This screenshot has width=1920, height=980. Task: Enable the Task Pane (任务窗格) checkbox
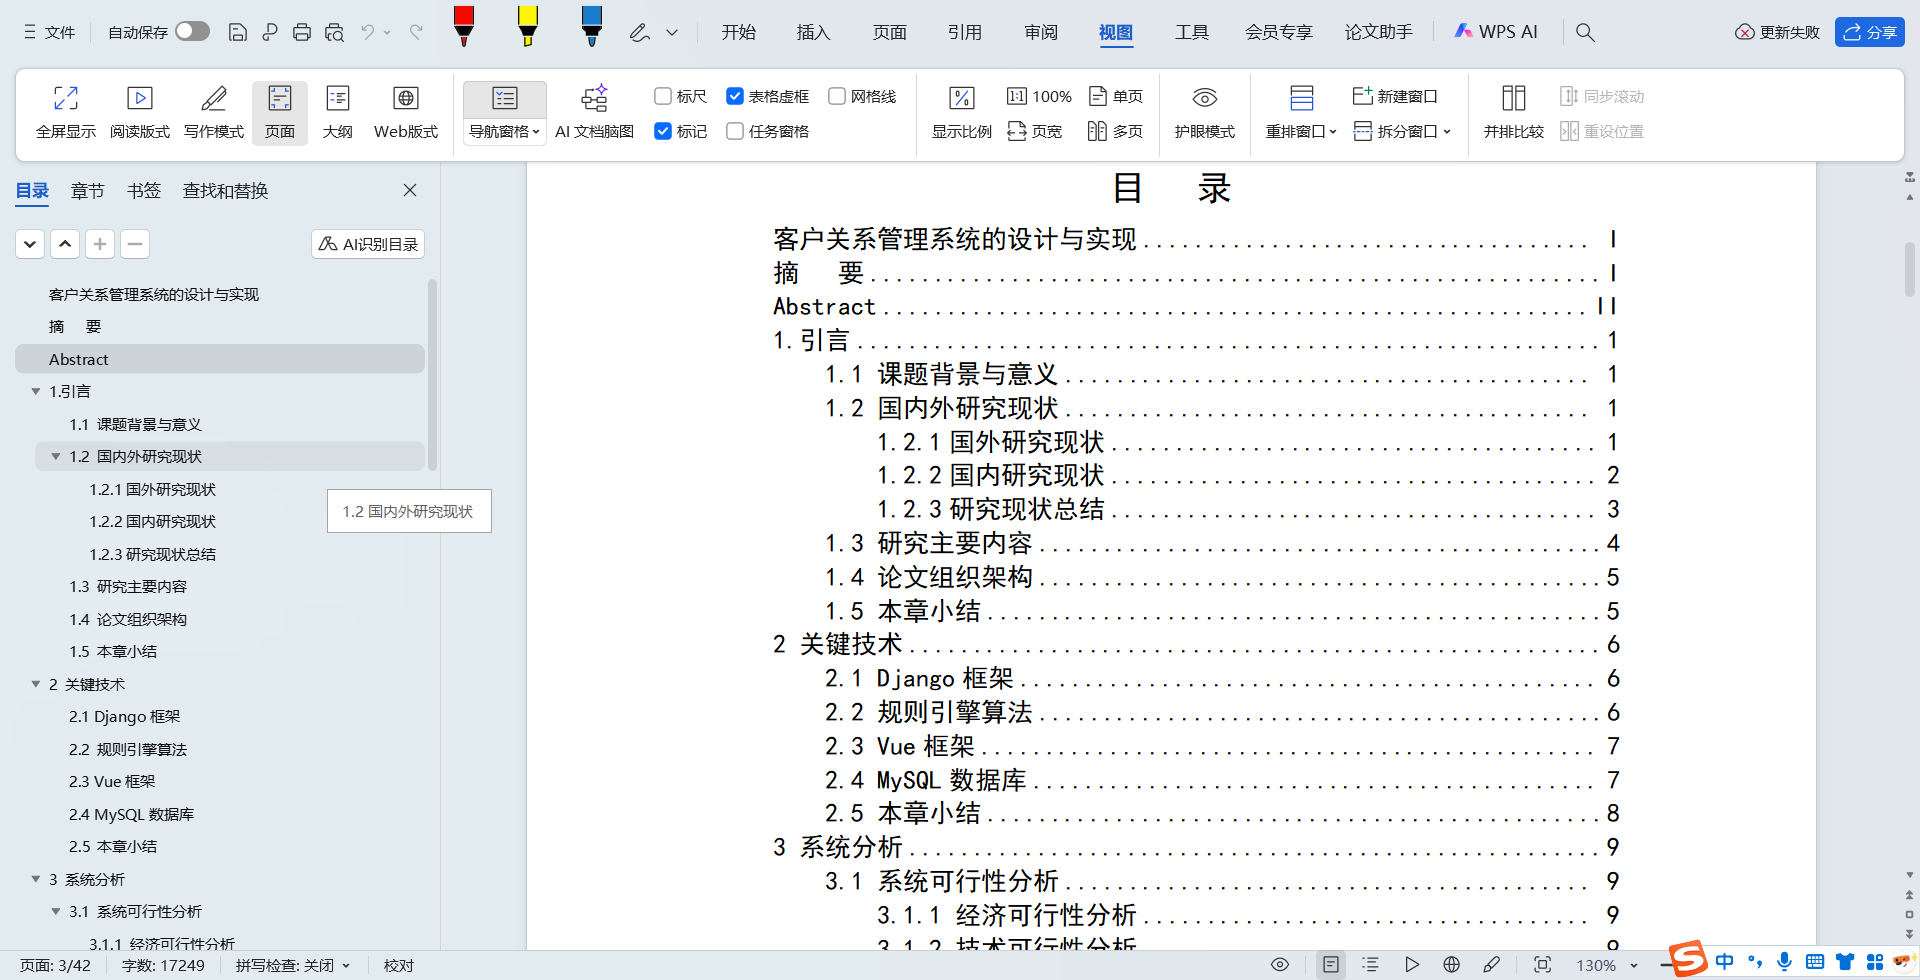click(735, 131)
